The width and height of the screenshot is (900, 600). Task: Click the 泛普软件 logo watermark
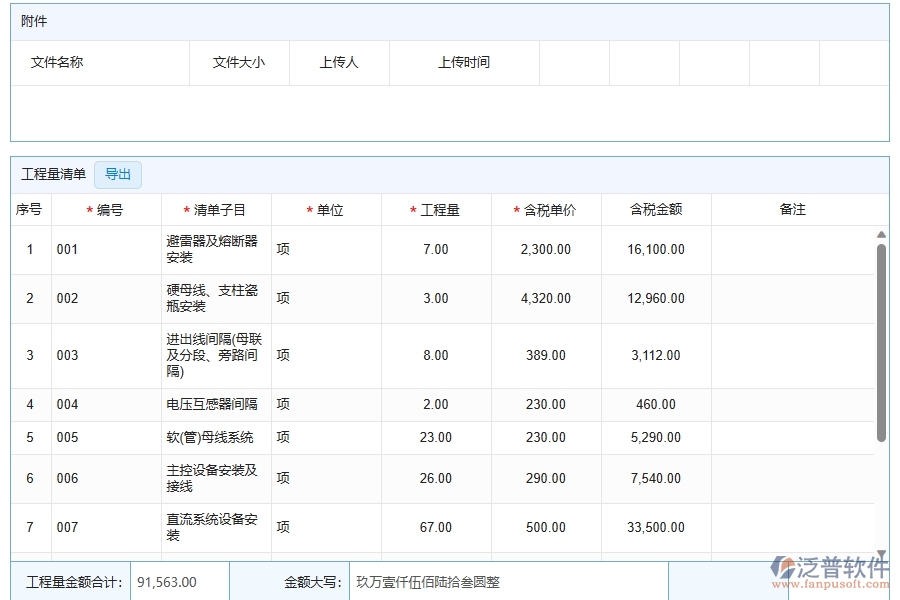(x=829, y=570)
